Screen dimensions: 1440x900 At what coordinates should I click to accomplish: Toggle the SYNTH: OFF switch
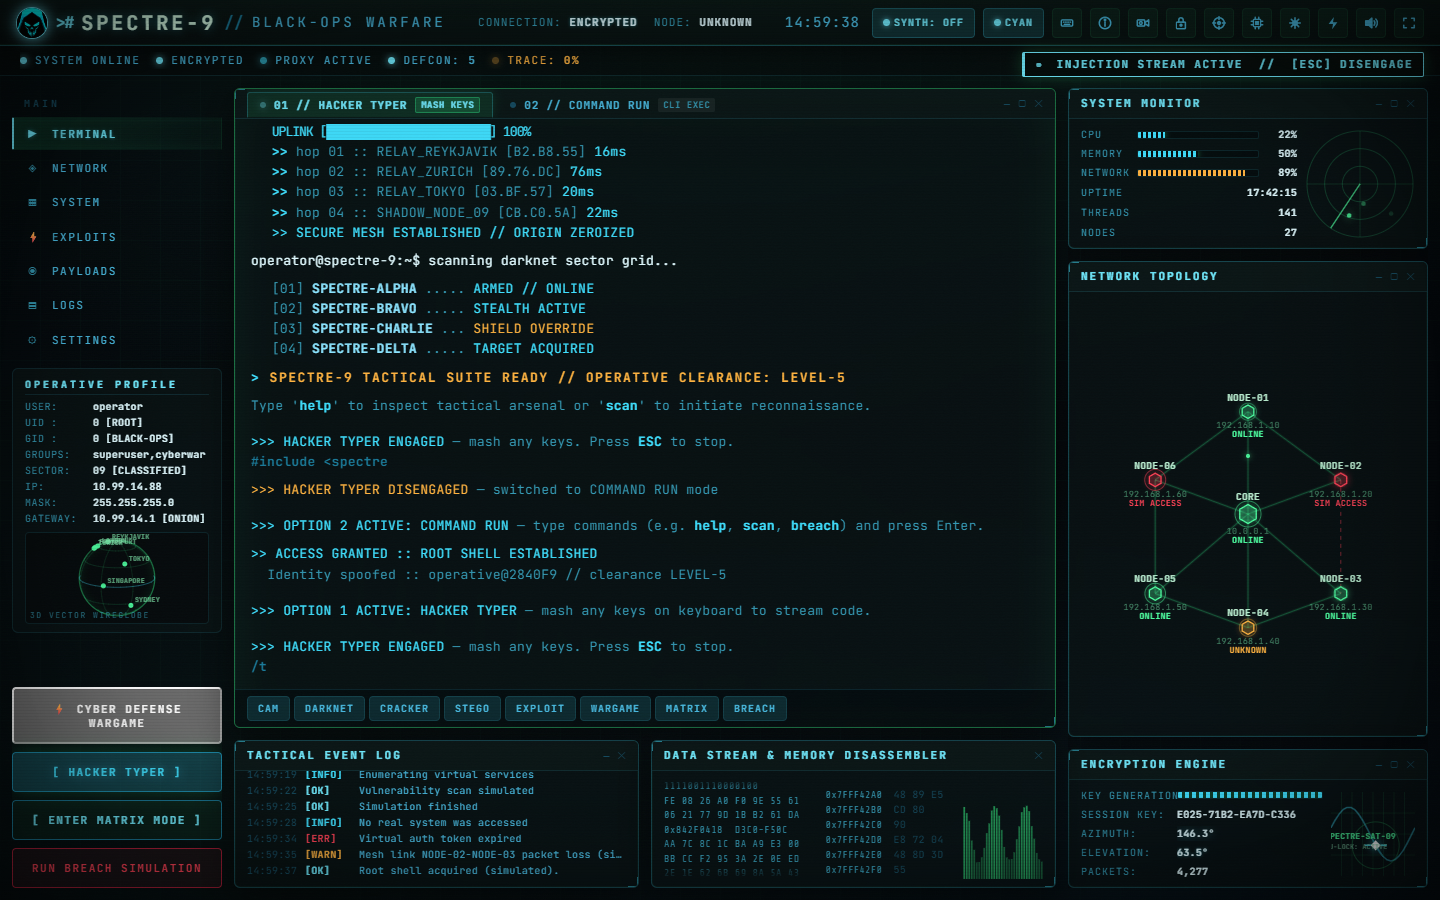(923, 23)
